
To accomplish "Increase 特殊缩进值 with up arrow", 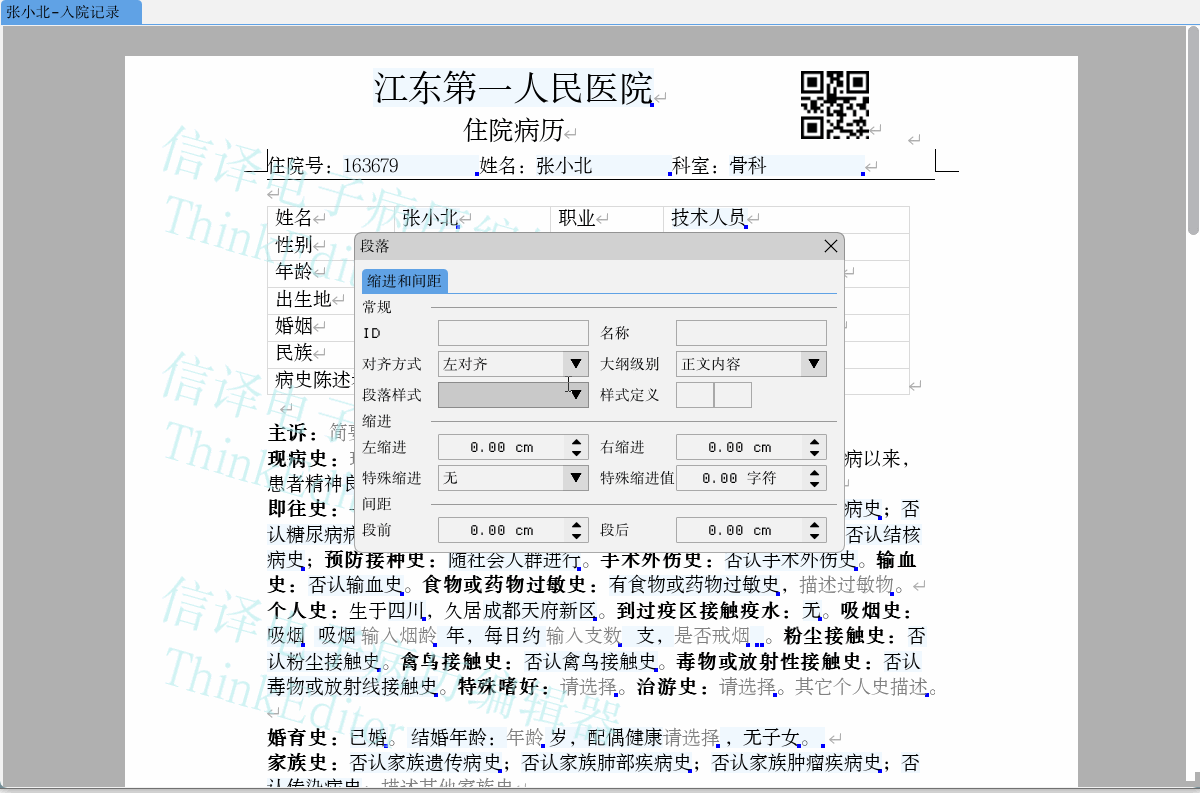I will click(816, 473).
